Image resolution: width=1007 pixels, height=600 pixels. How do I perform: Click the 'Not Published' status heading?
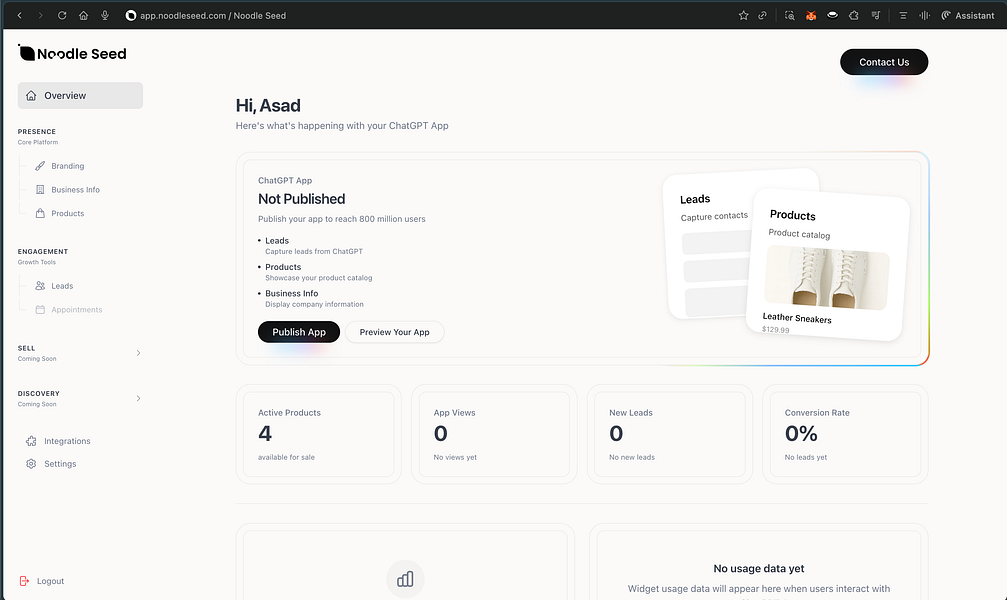pyautogui.click(x=301, y=199)
